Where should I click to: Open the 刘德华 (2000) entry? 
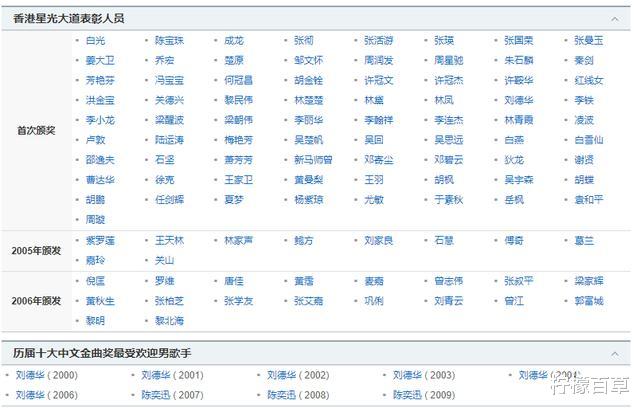coord(47,375)
